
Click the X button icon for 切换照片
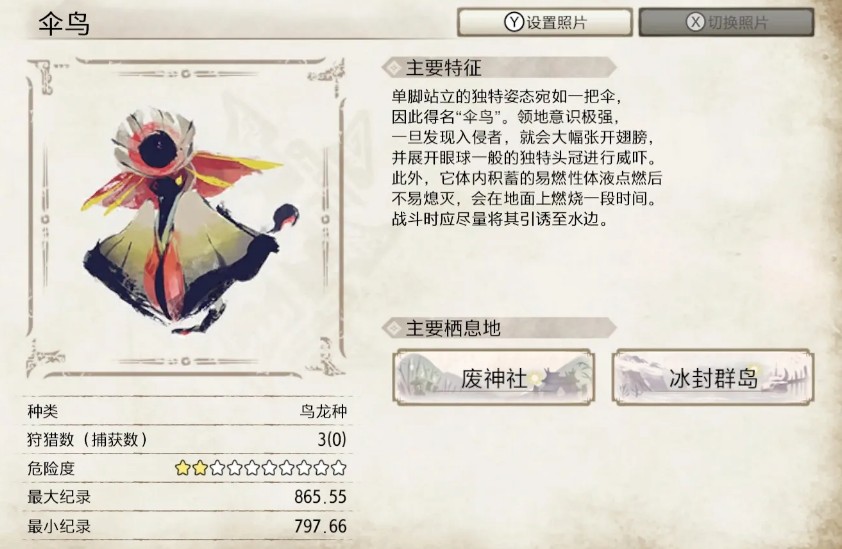coord(695,22)
